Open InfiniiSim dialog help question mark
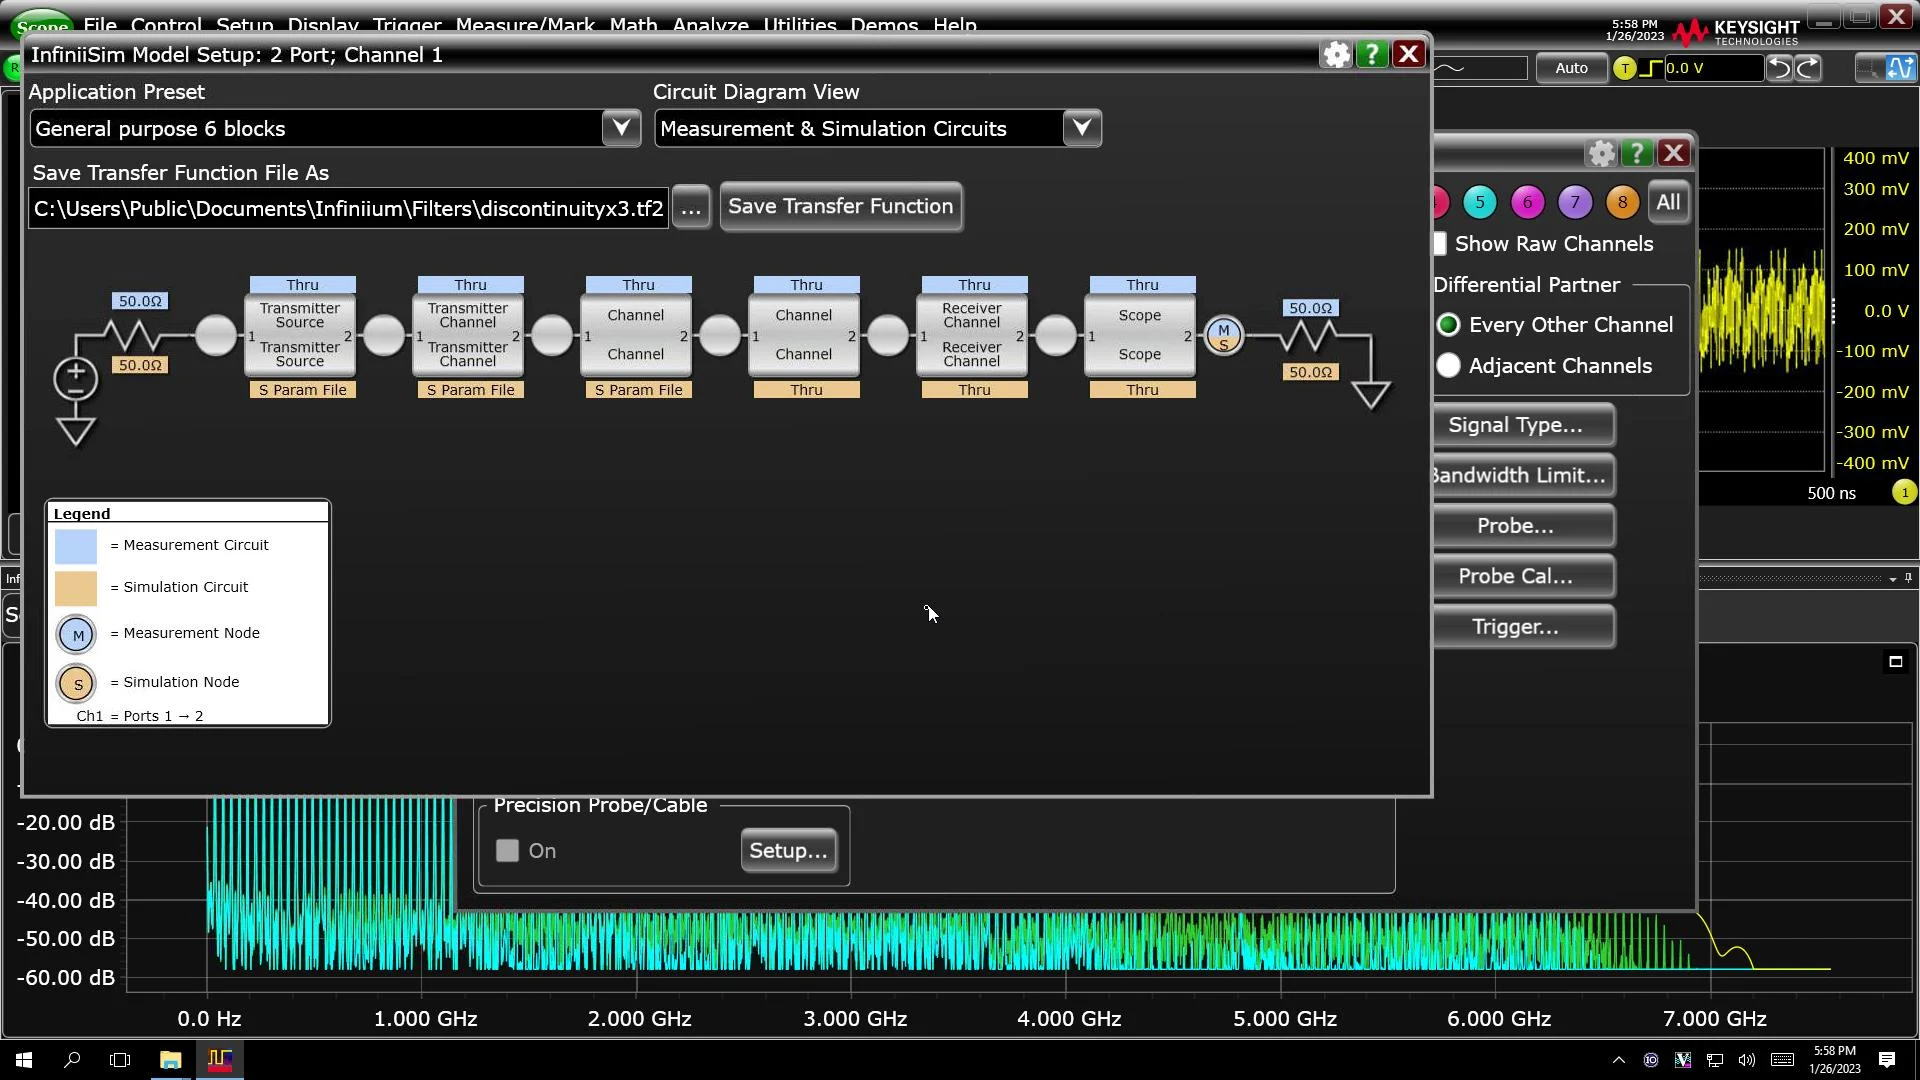1920x1080 pixels. point(1372,55)
